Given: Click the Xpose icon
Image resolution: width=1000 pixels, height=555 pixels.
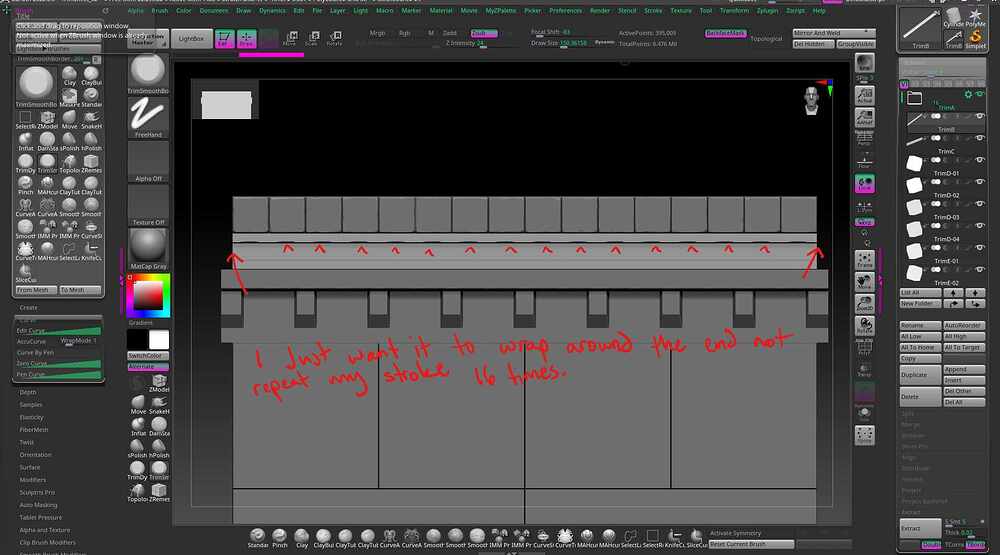Looking at the screenshot, I should point(864,435).
